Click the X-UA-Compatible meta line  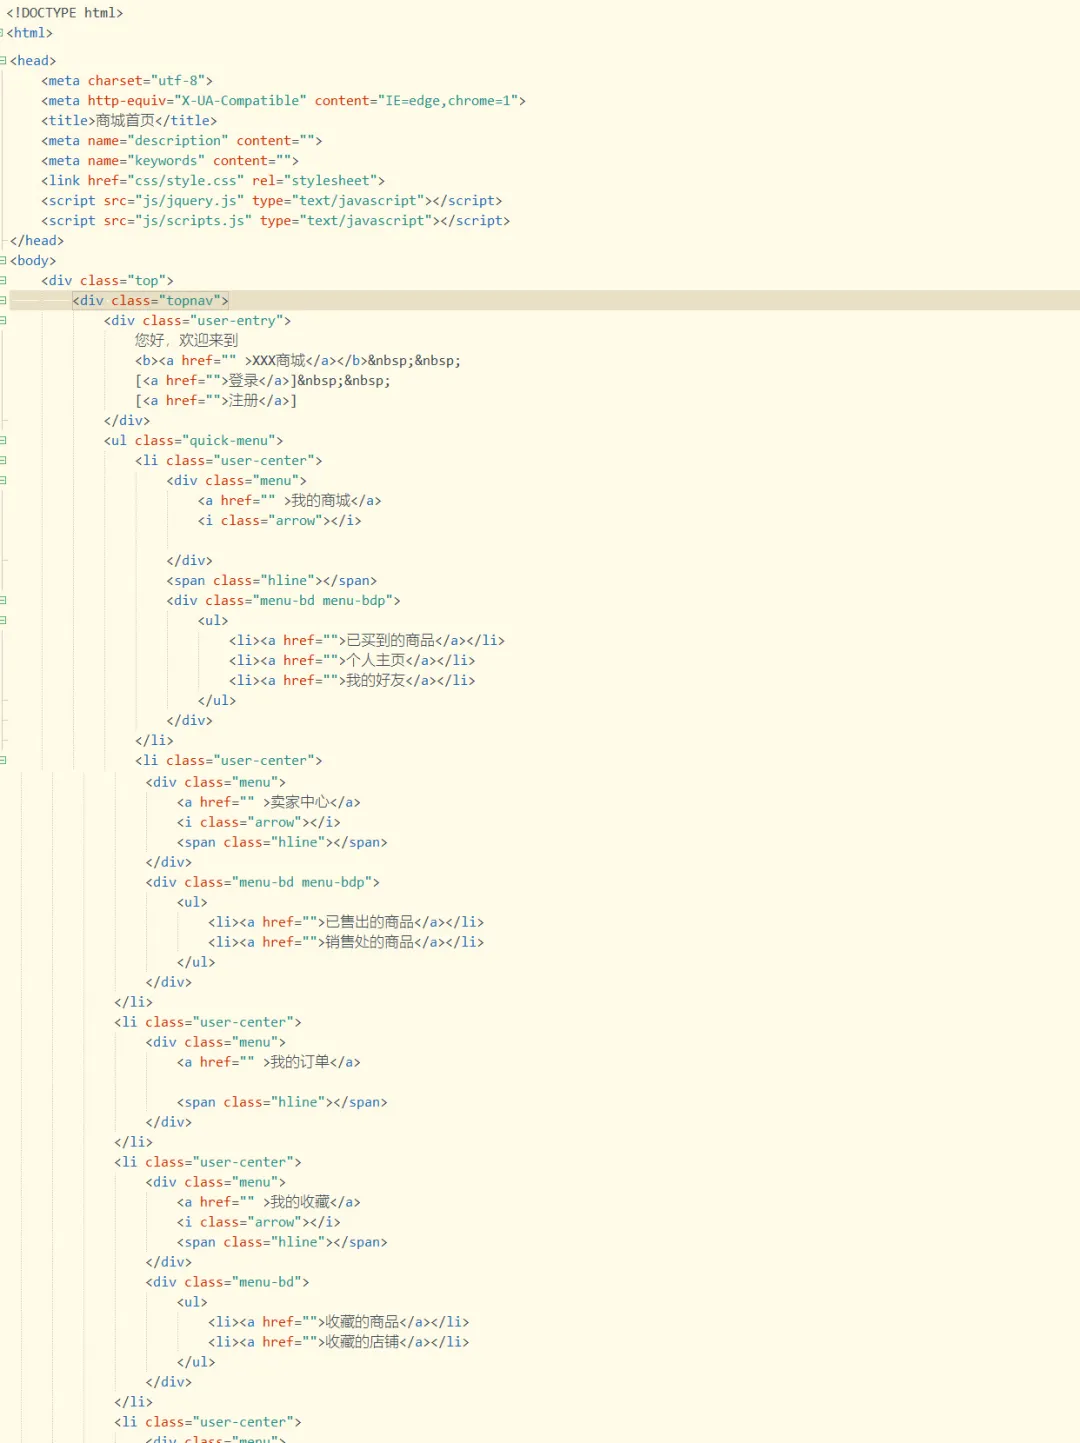pos(283,101)
